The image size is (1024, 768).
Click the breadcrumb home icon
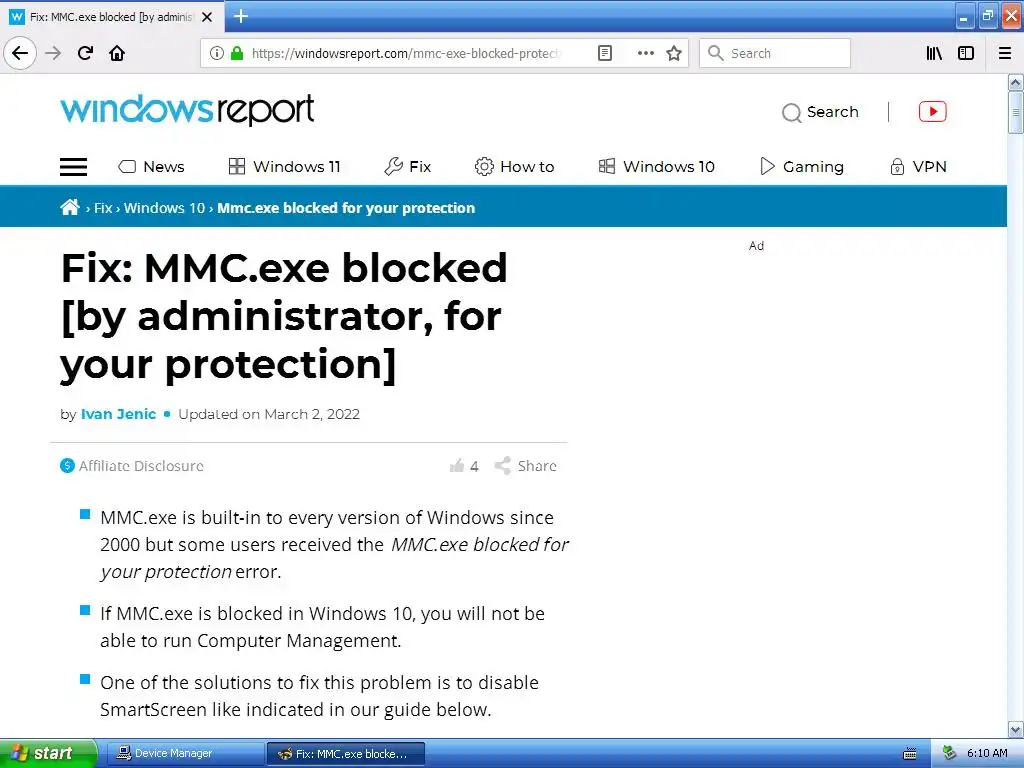(x=70, y=207)
